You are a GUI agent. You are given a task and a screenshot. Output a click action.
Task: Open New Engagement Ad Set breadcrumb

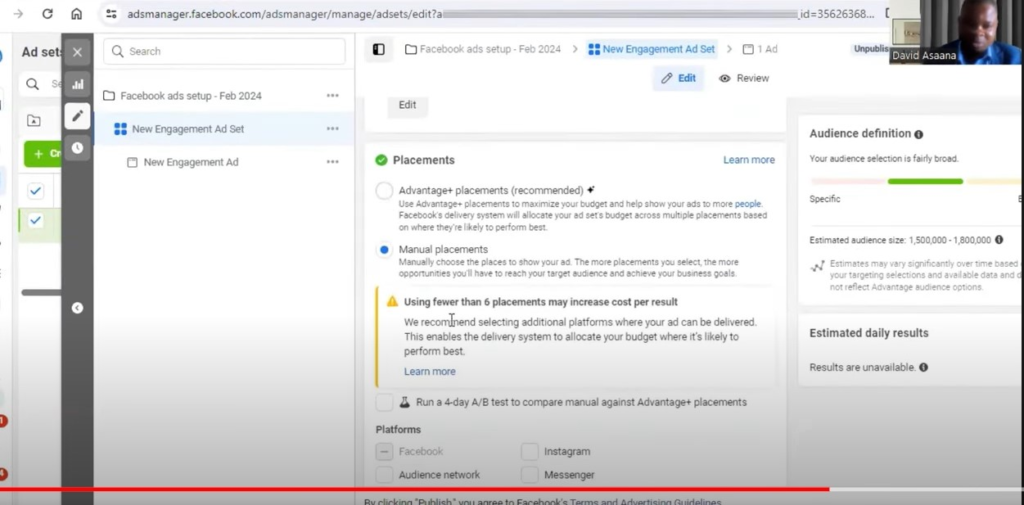pyautogui.click(x=652, y=49)
